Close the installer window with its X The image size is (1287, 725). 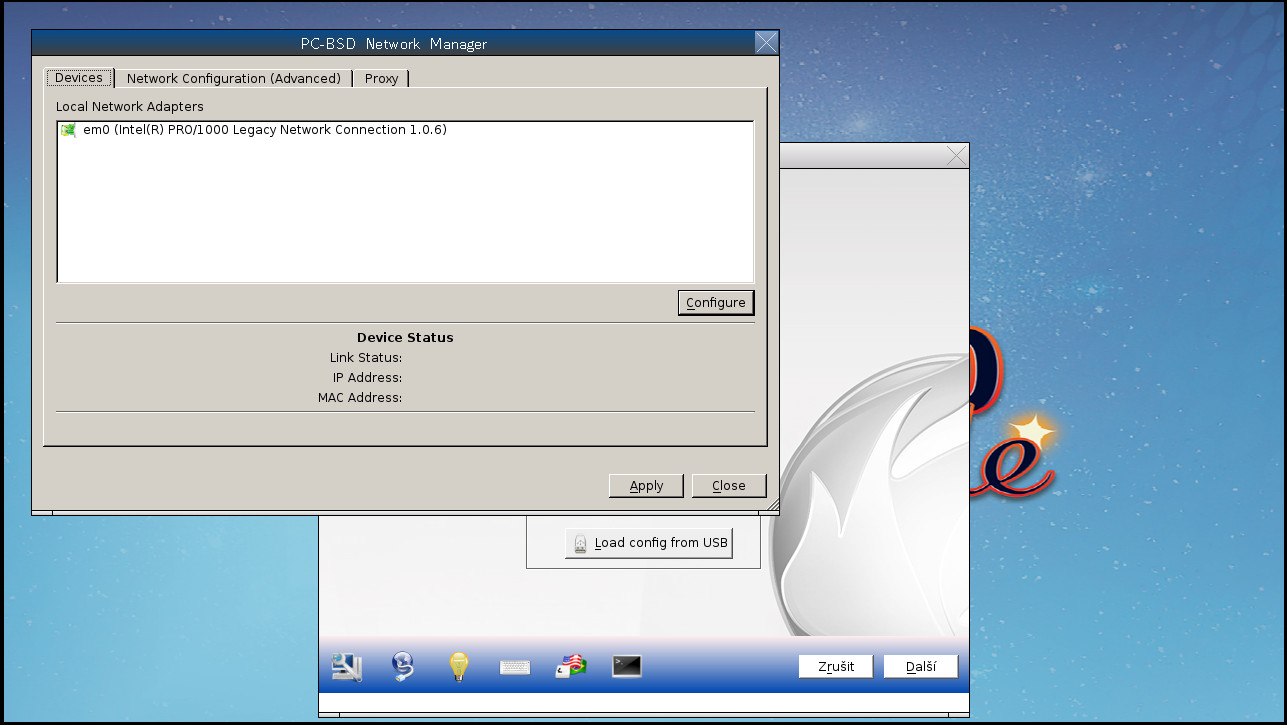(956, 155)
